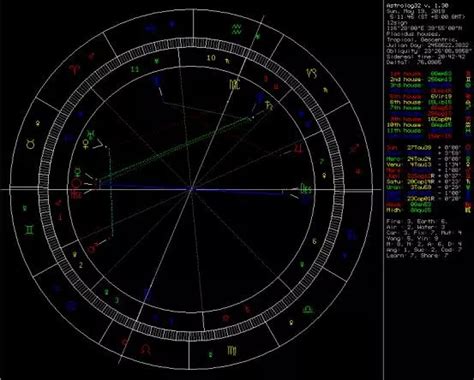The width and height of the screenshot is (474, 380).
Task: Click the red Mars planet symbol
Action: (93, 247)
